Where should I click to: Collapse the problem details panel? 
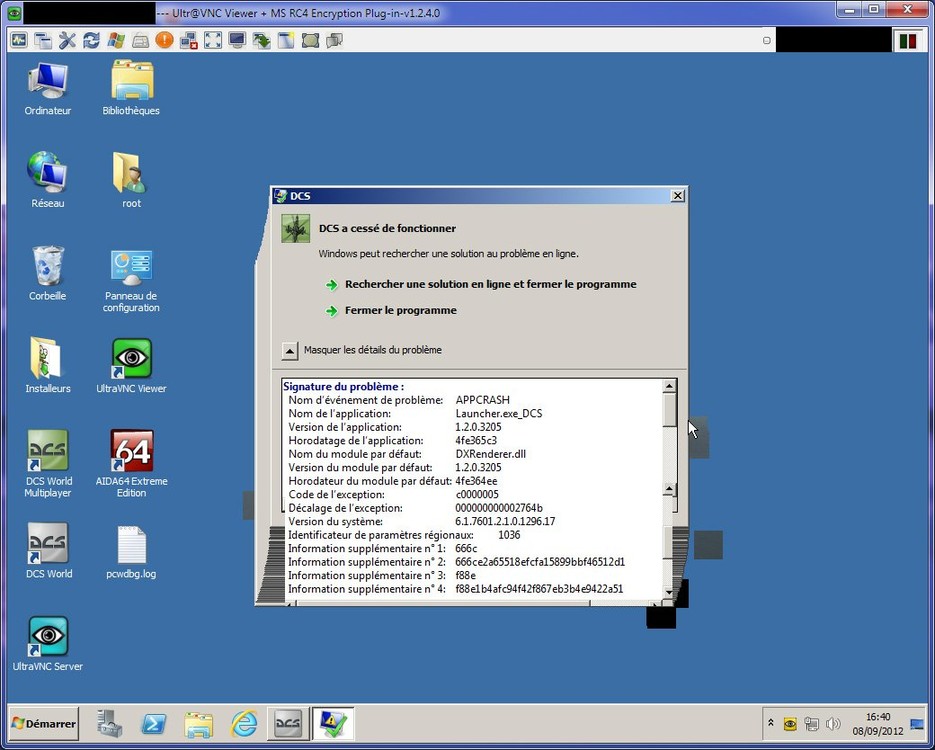point(289,350)
